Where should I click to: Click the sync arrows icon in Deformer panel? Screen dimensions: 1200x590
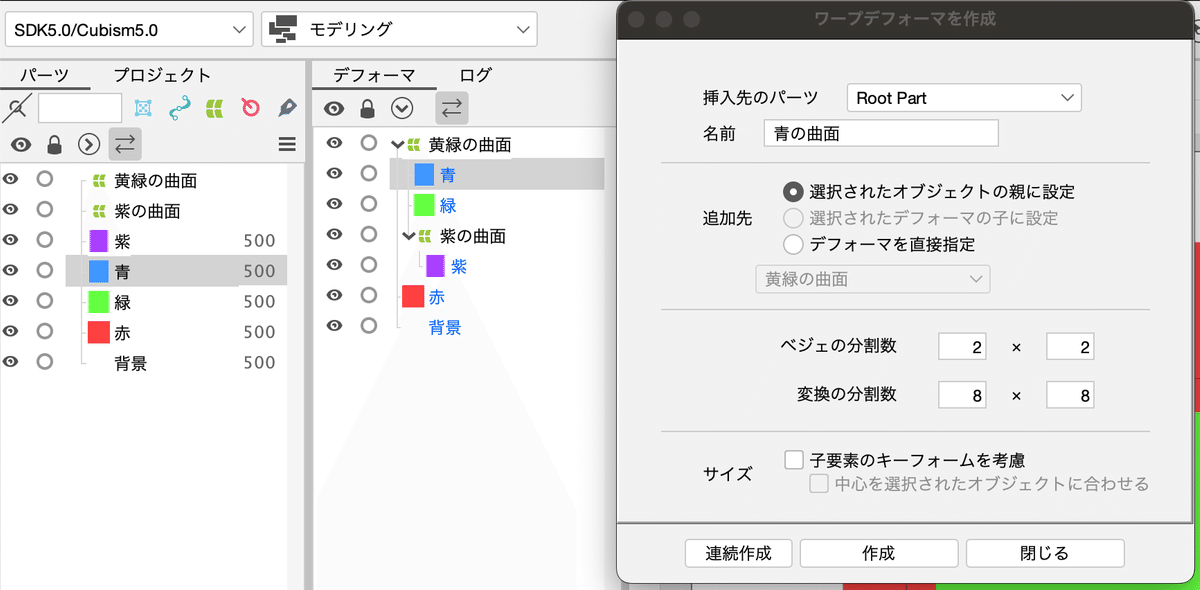451,108
